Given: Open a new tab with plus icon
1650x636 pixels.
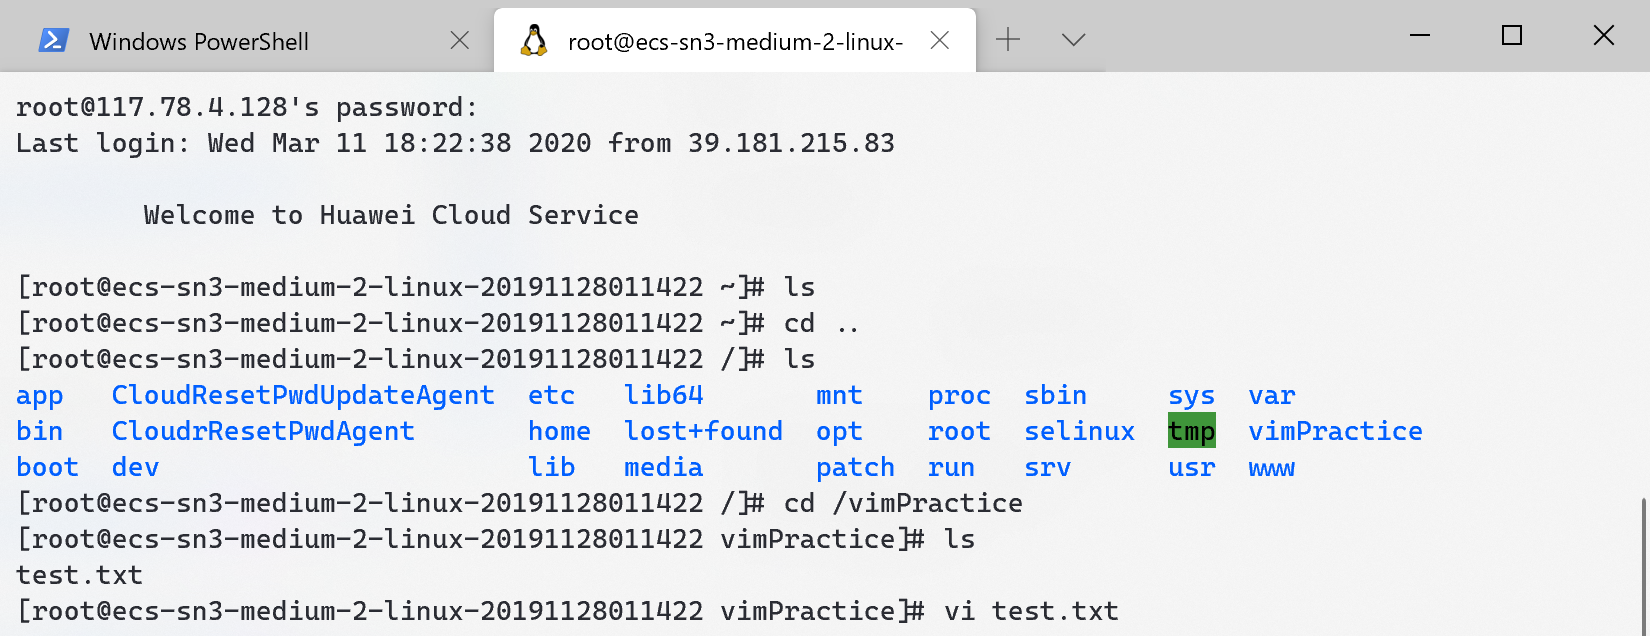Looking at the screenshot, I should tap(1008, 40).
